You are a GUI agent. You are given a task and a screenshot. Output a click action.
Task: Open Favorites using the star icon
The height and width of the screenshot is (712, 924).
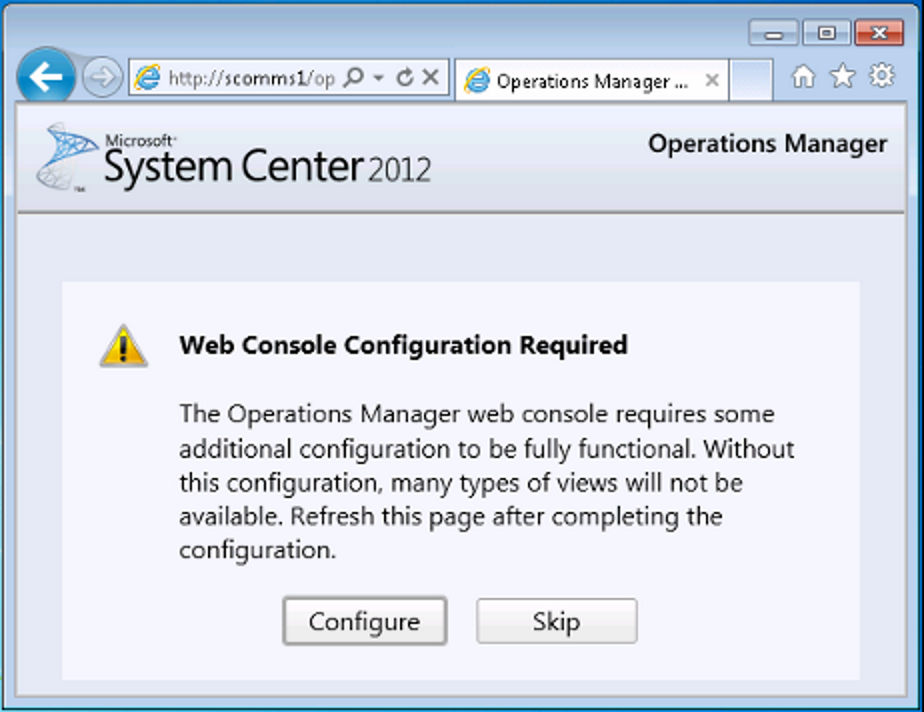[x=843, y=76]
